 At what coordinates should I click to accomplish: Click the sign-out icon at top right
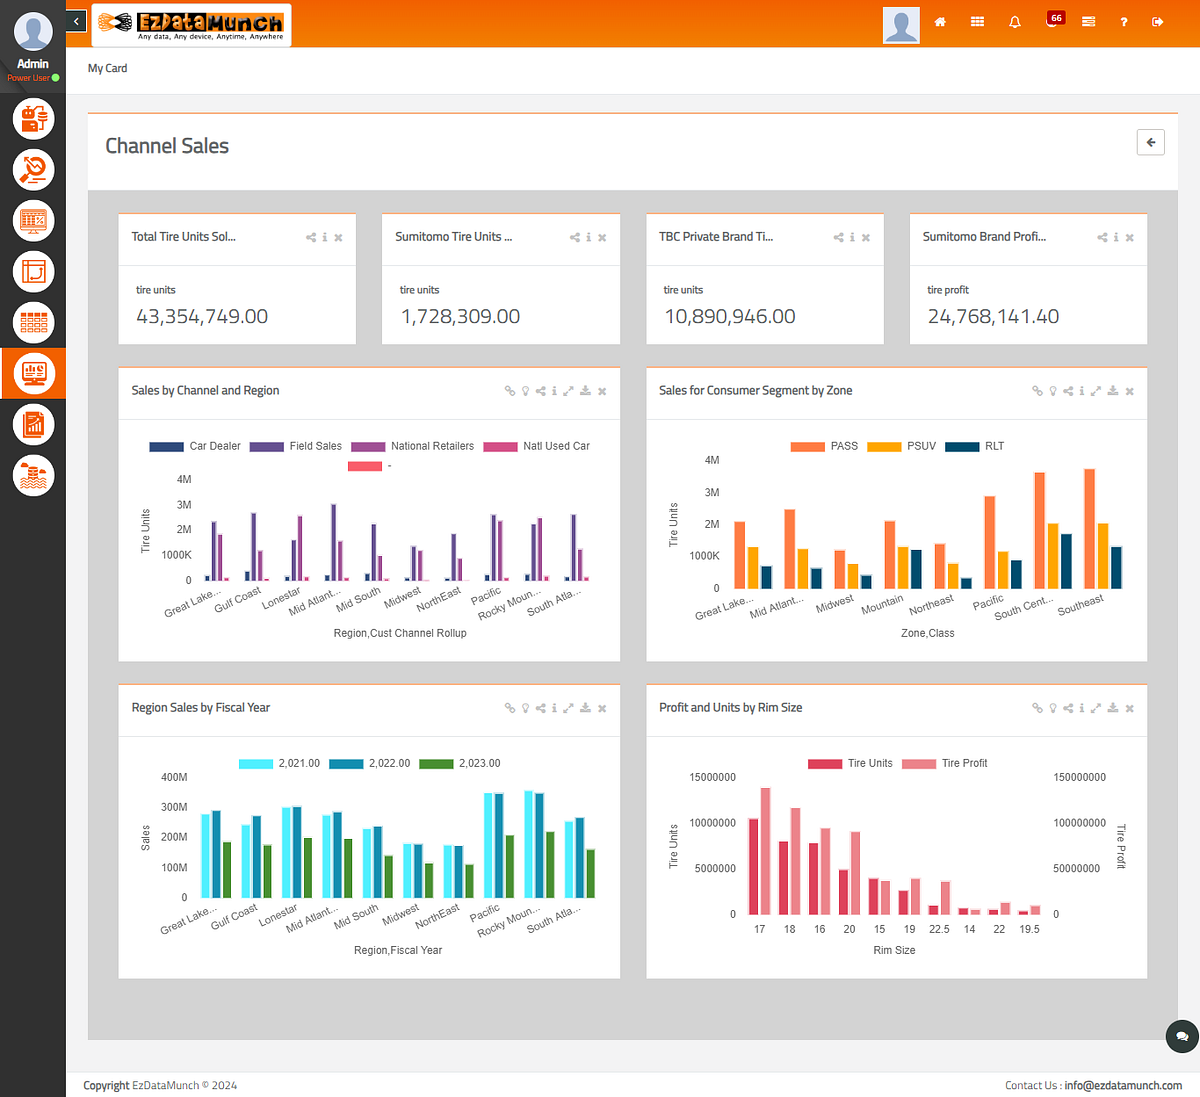[x=1157, y=21]
